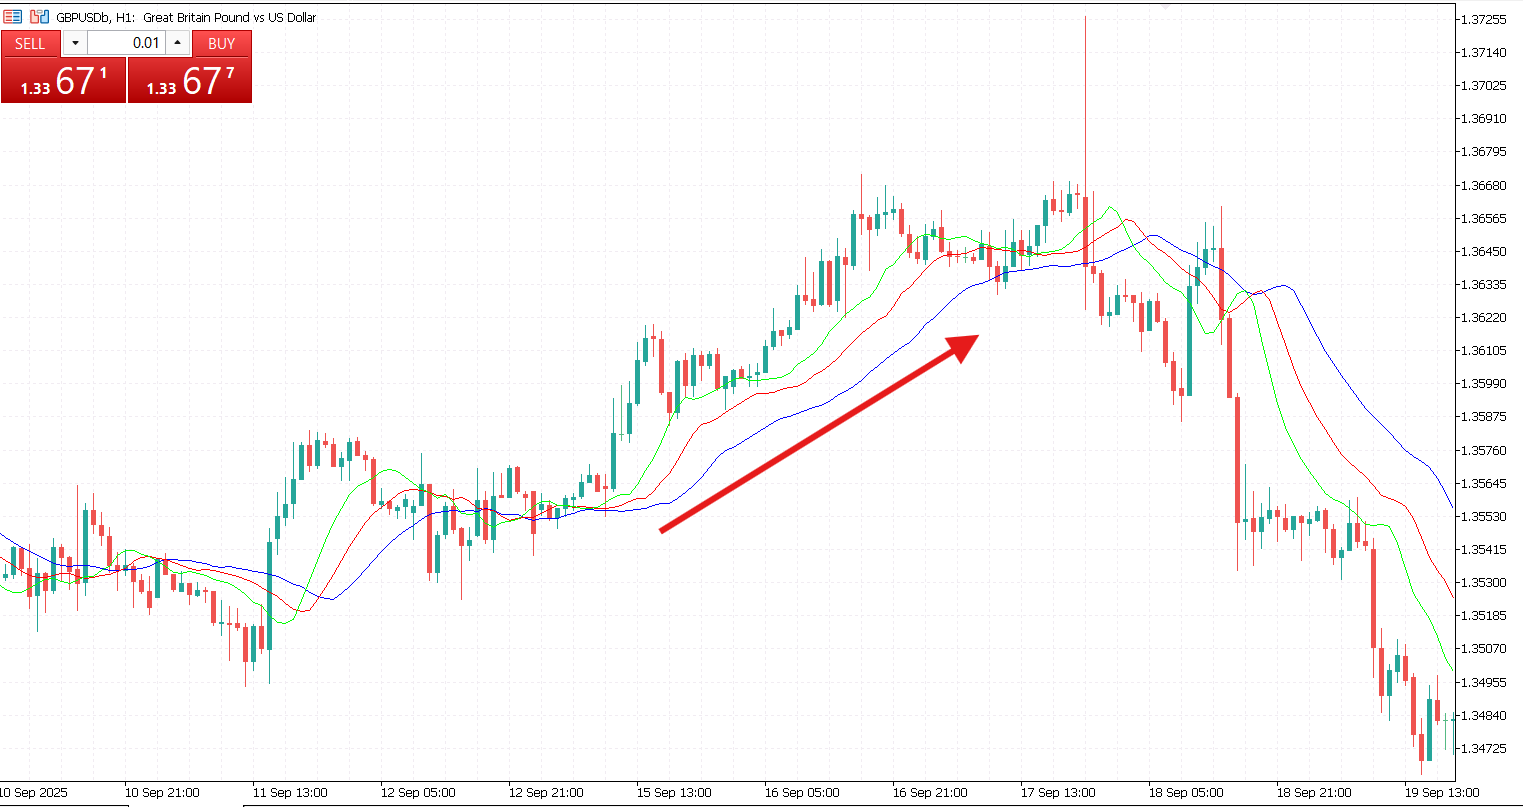Click the 1.37255 price scale label
This screenshot has width=1523, height=807.
click(1483, 20)
